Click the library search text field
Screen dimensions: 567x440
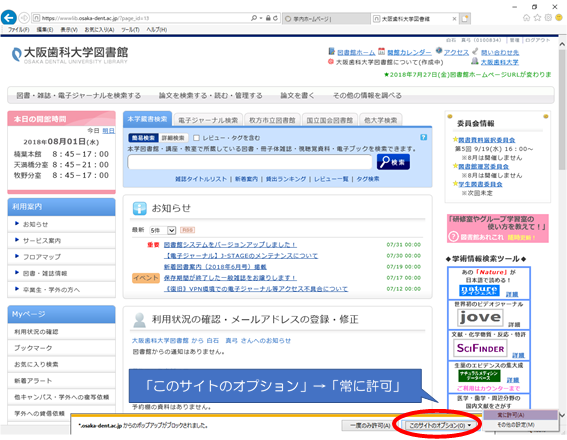250,162
